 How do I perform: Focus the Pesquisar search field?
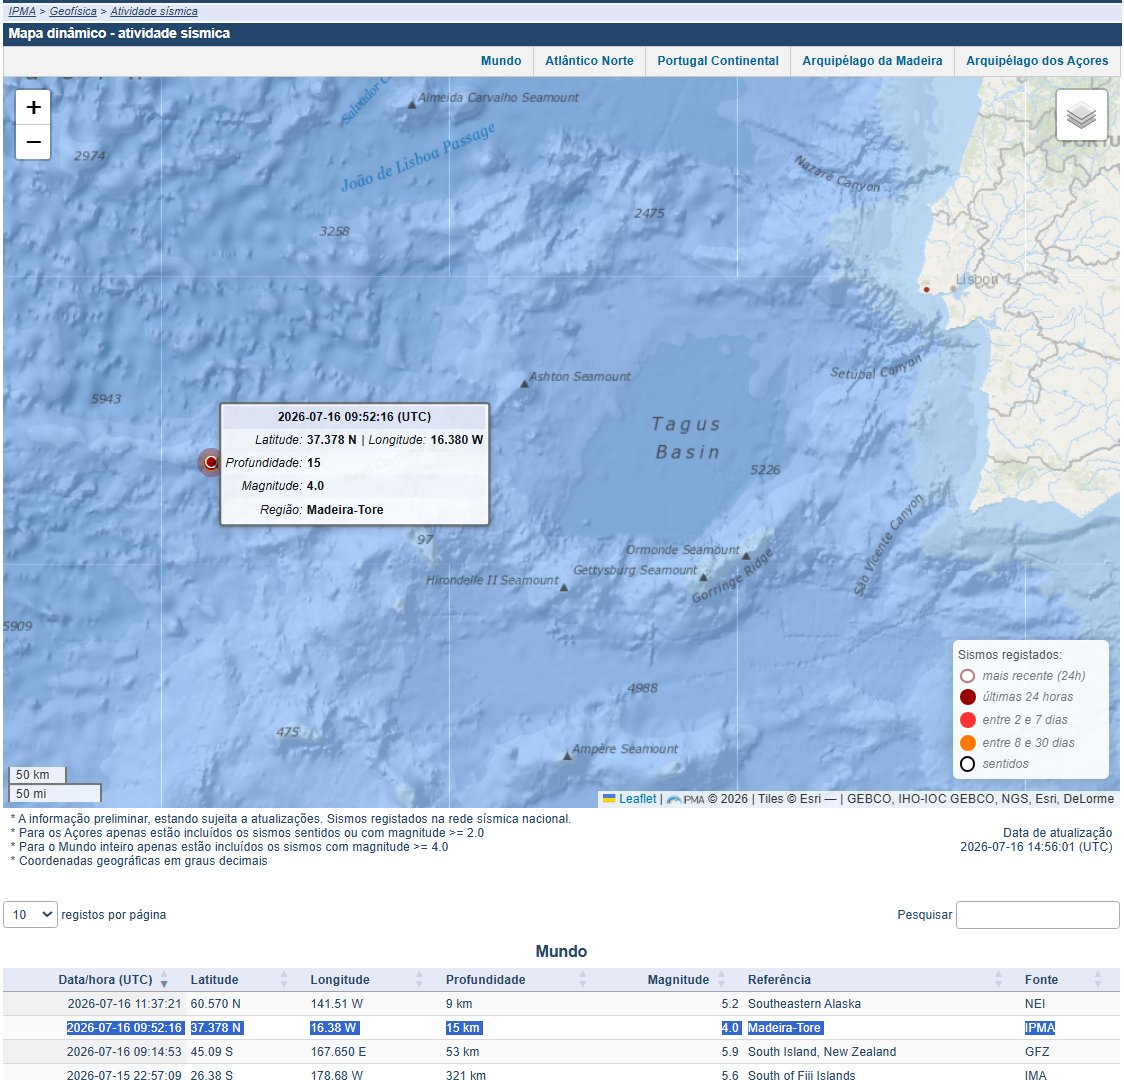1037,914
